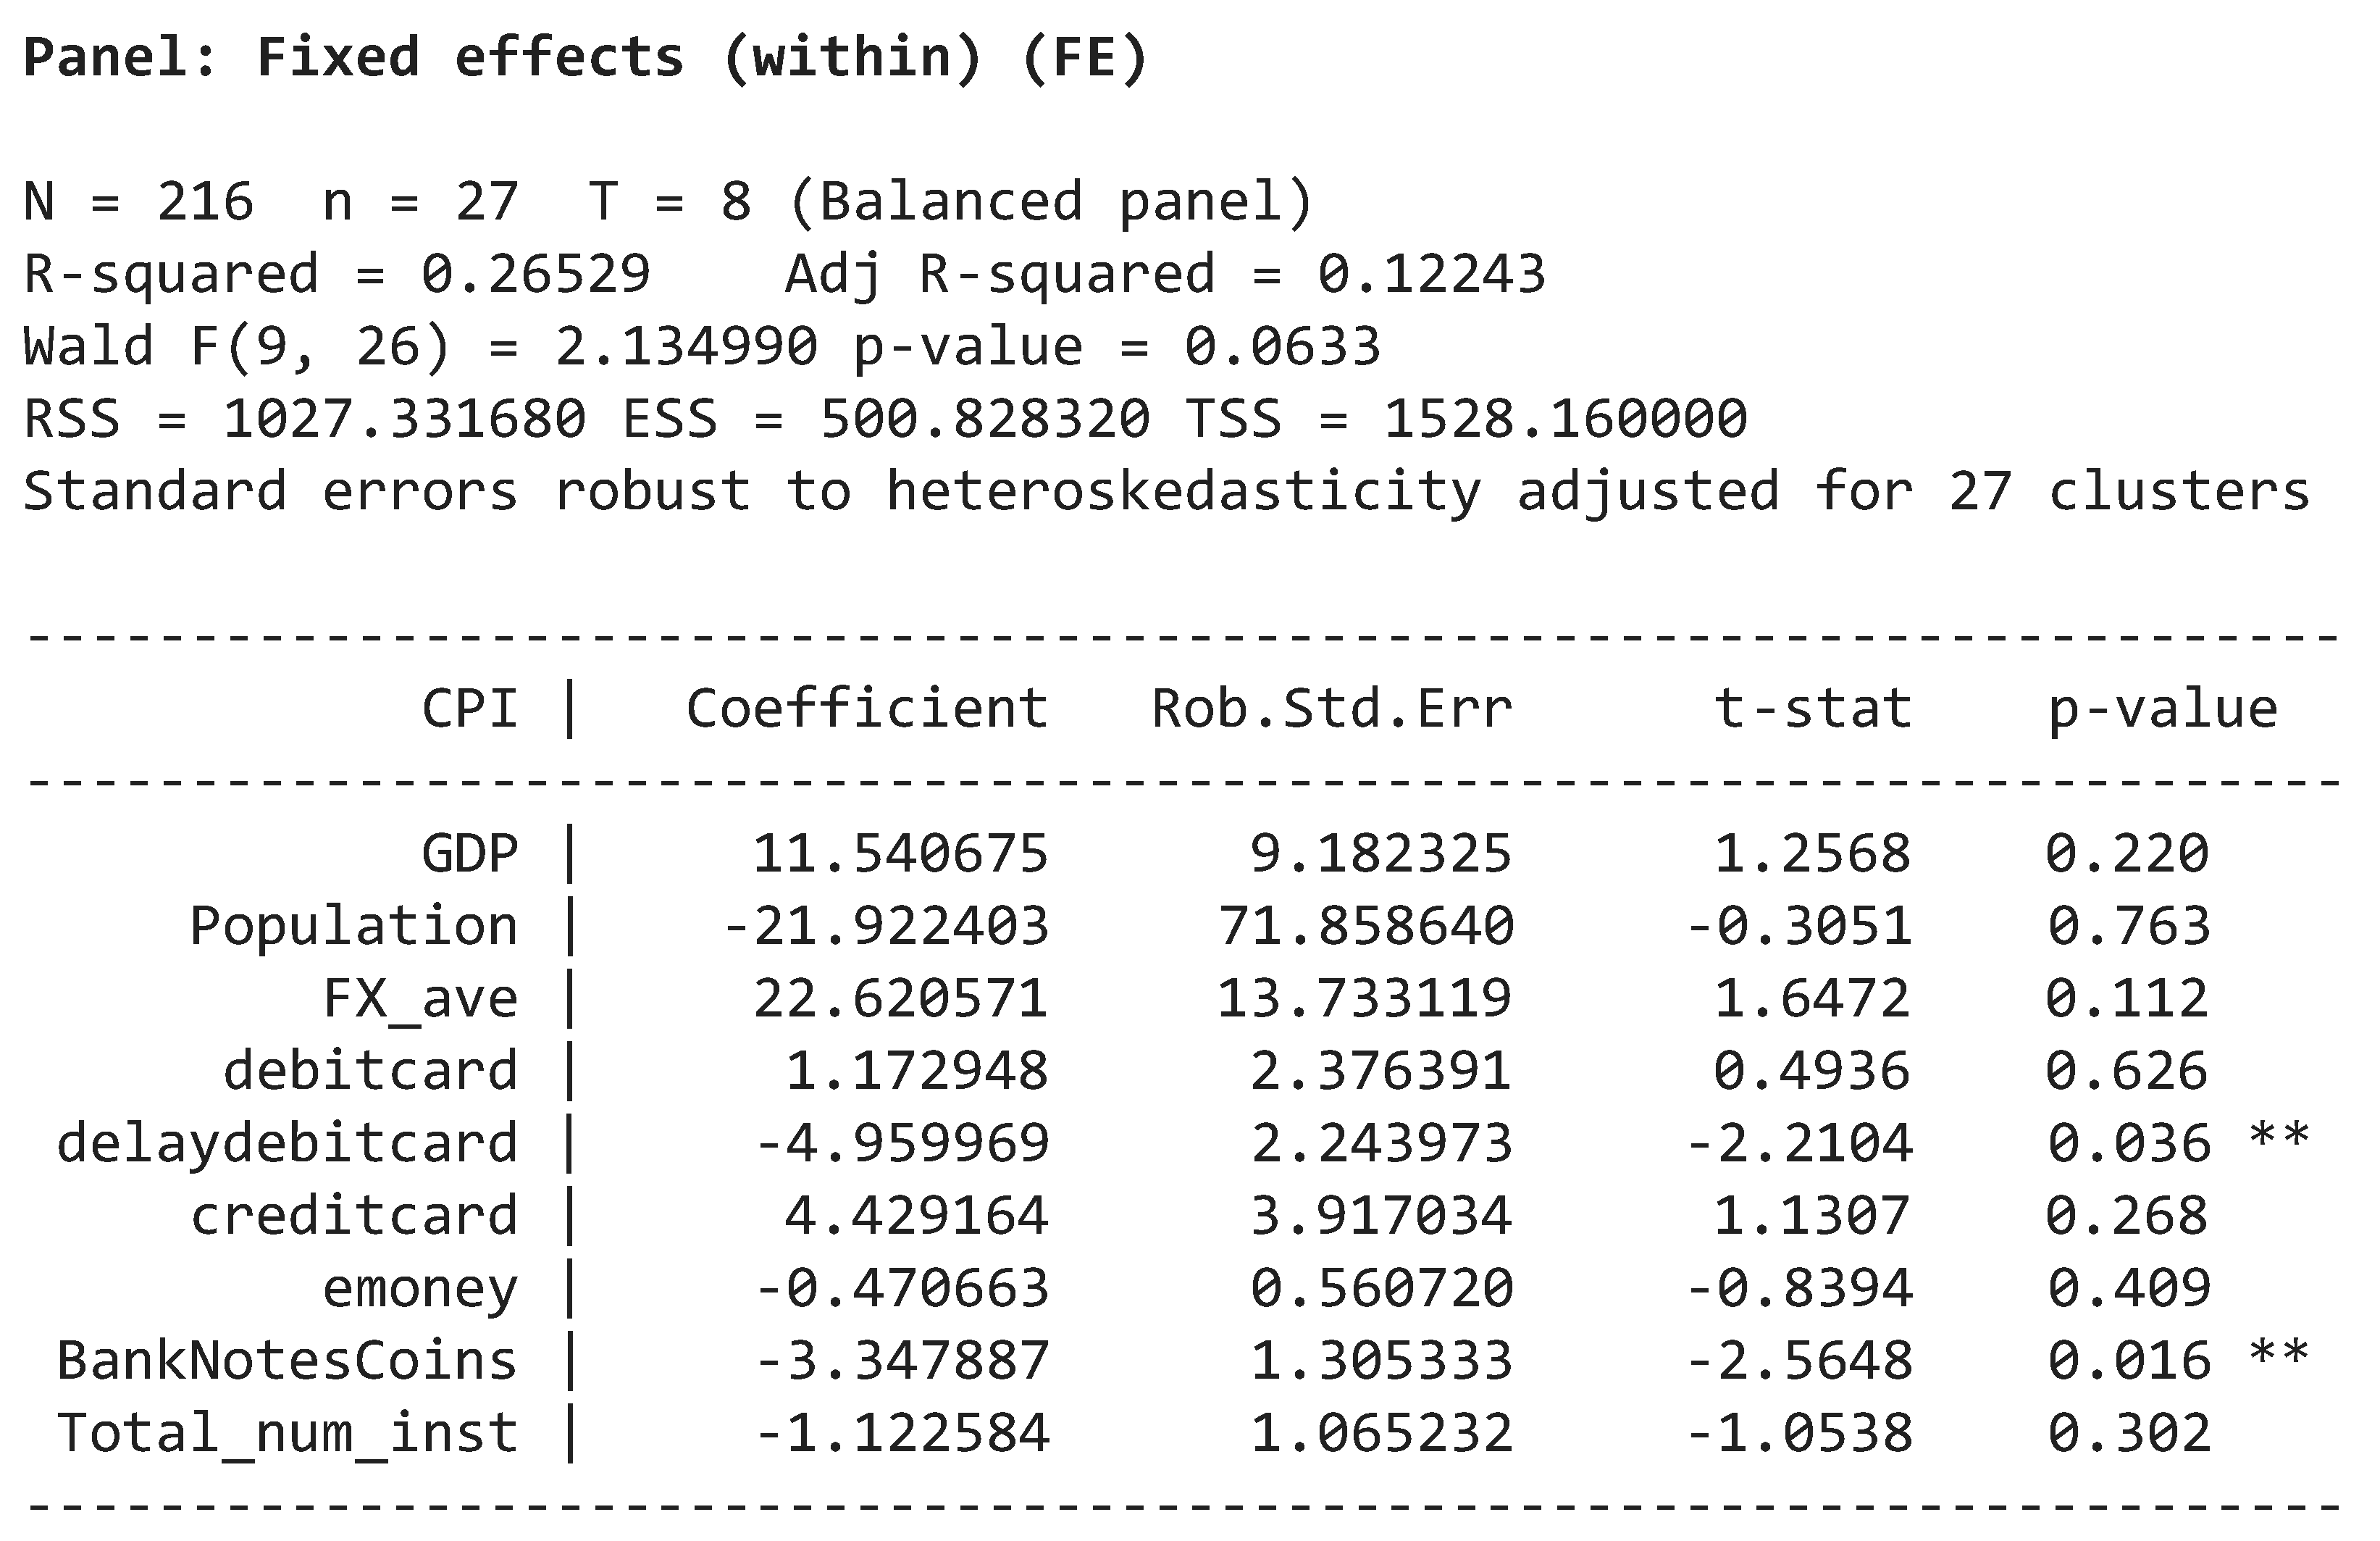This screenshot has width=2380, height=1541.
Task: Click the 'Coefficient' column header
Action: pyautogui.click(x=867, y=709)
